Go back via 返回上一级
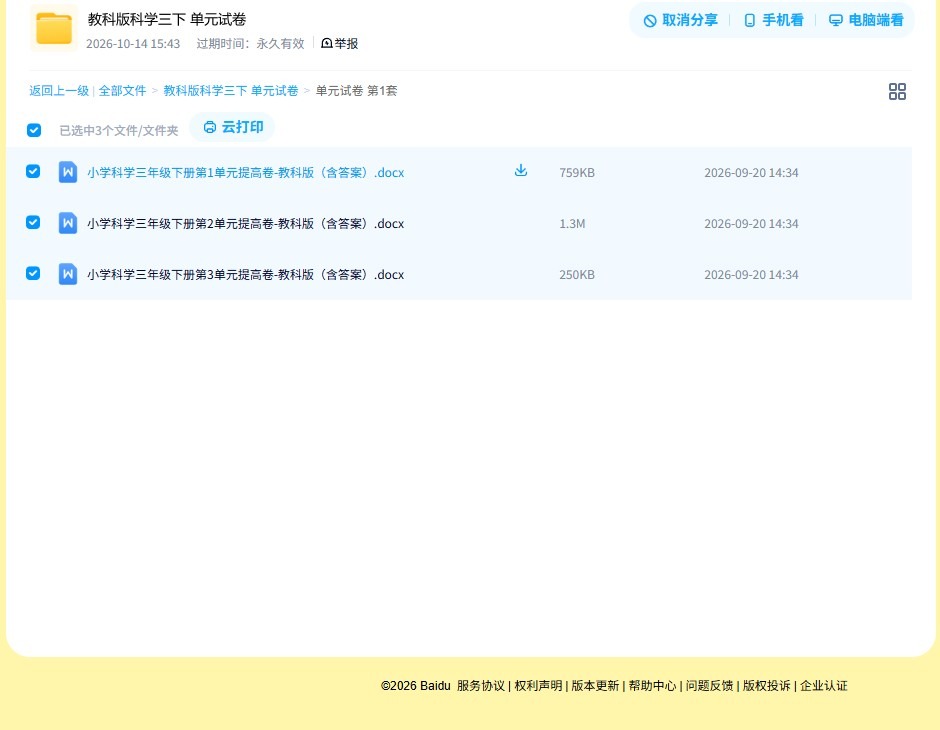This screenshot has height=730, width=940. point(59,91)
